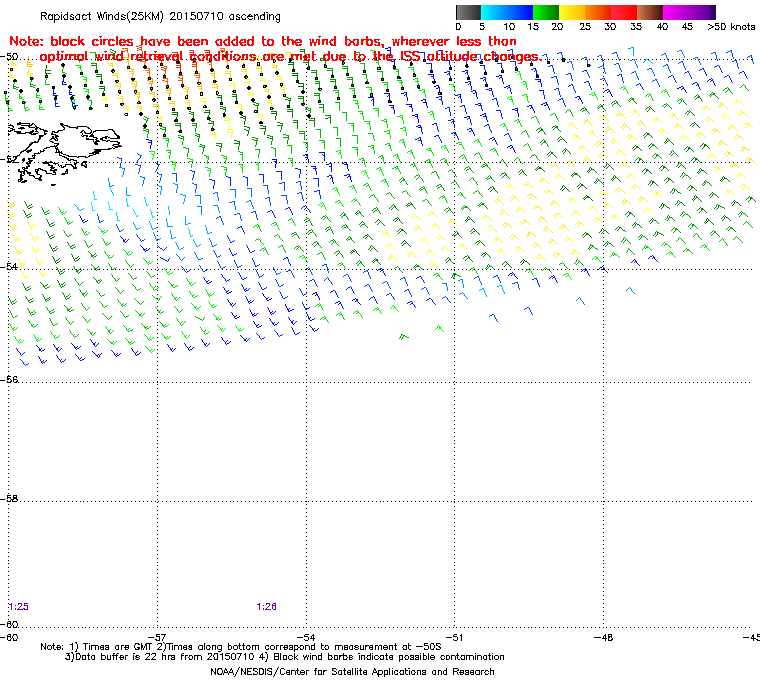Click the '1:25' purple time label
Screen dimensions: 760x688
coord(18,607)
